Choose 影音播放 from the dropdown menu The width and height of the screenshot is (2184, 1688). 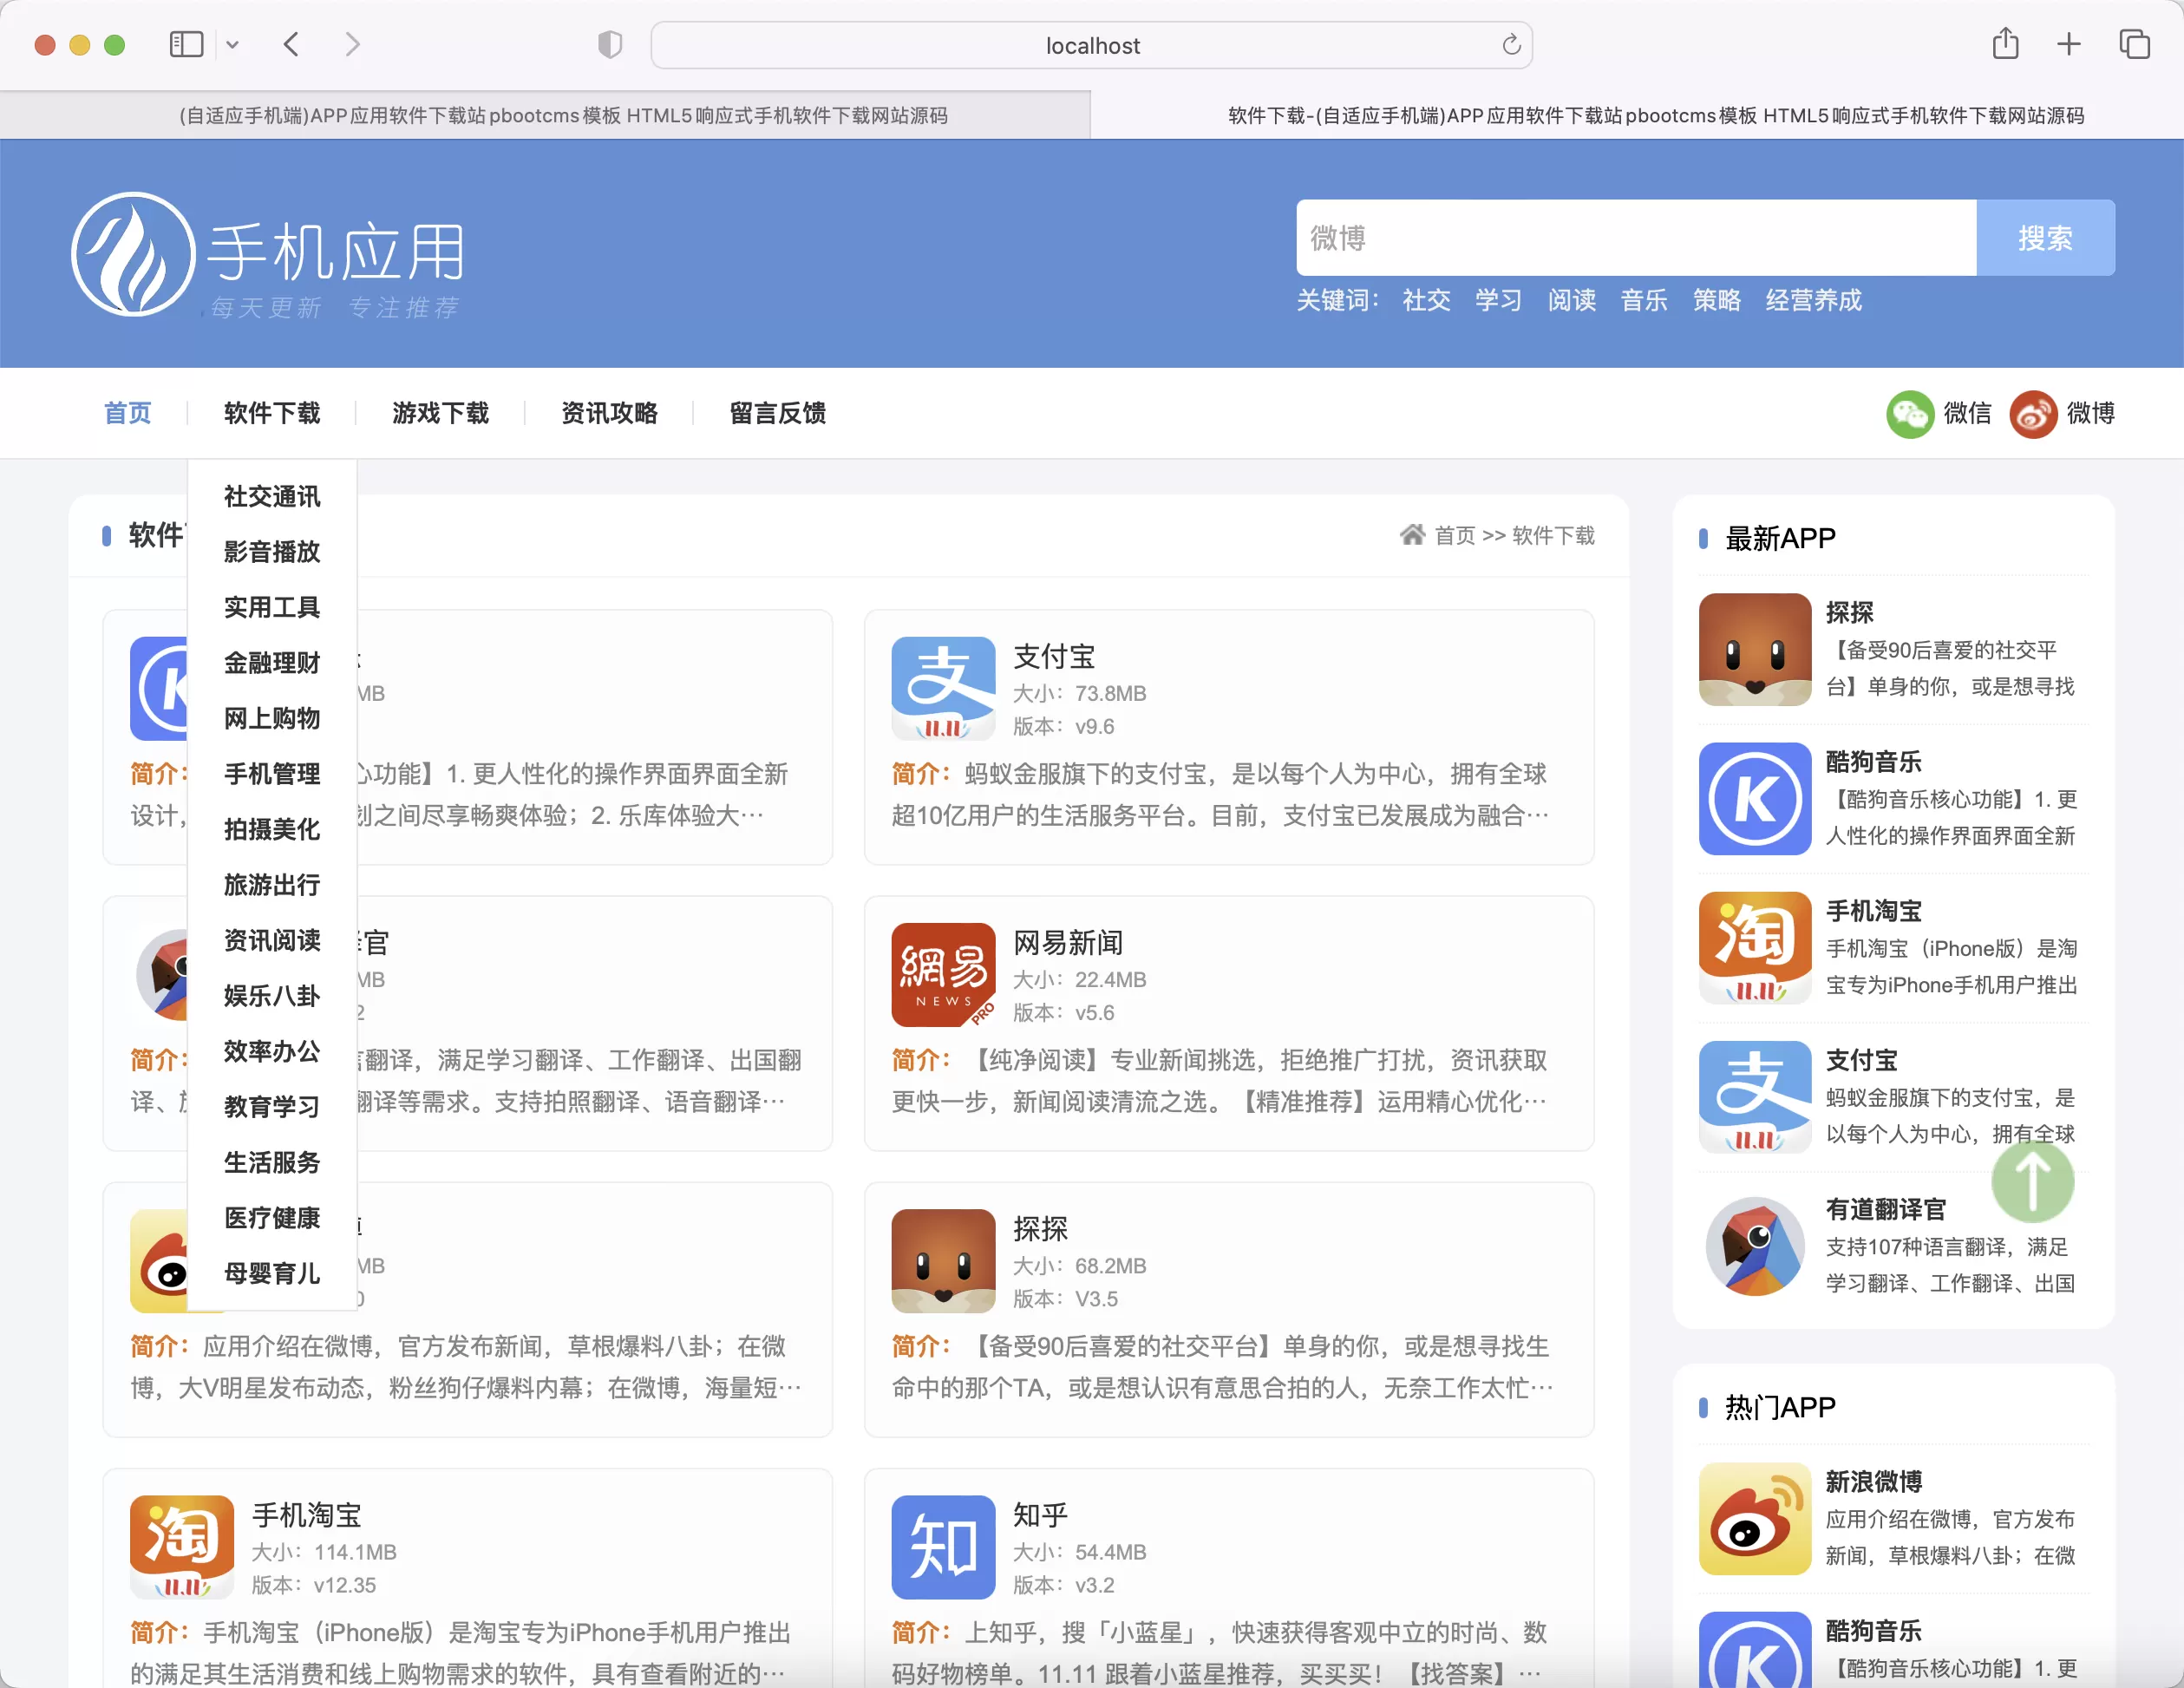[272, 551]
